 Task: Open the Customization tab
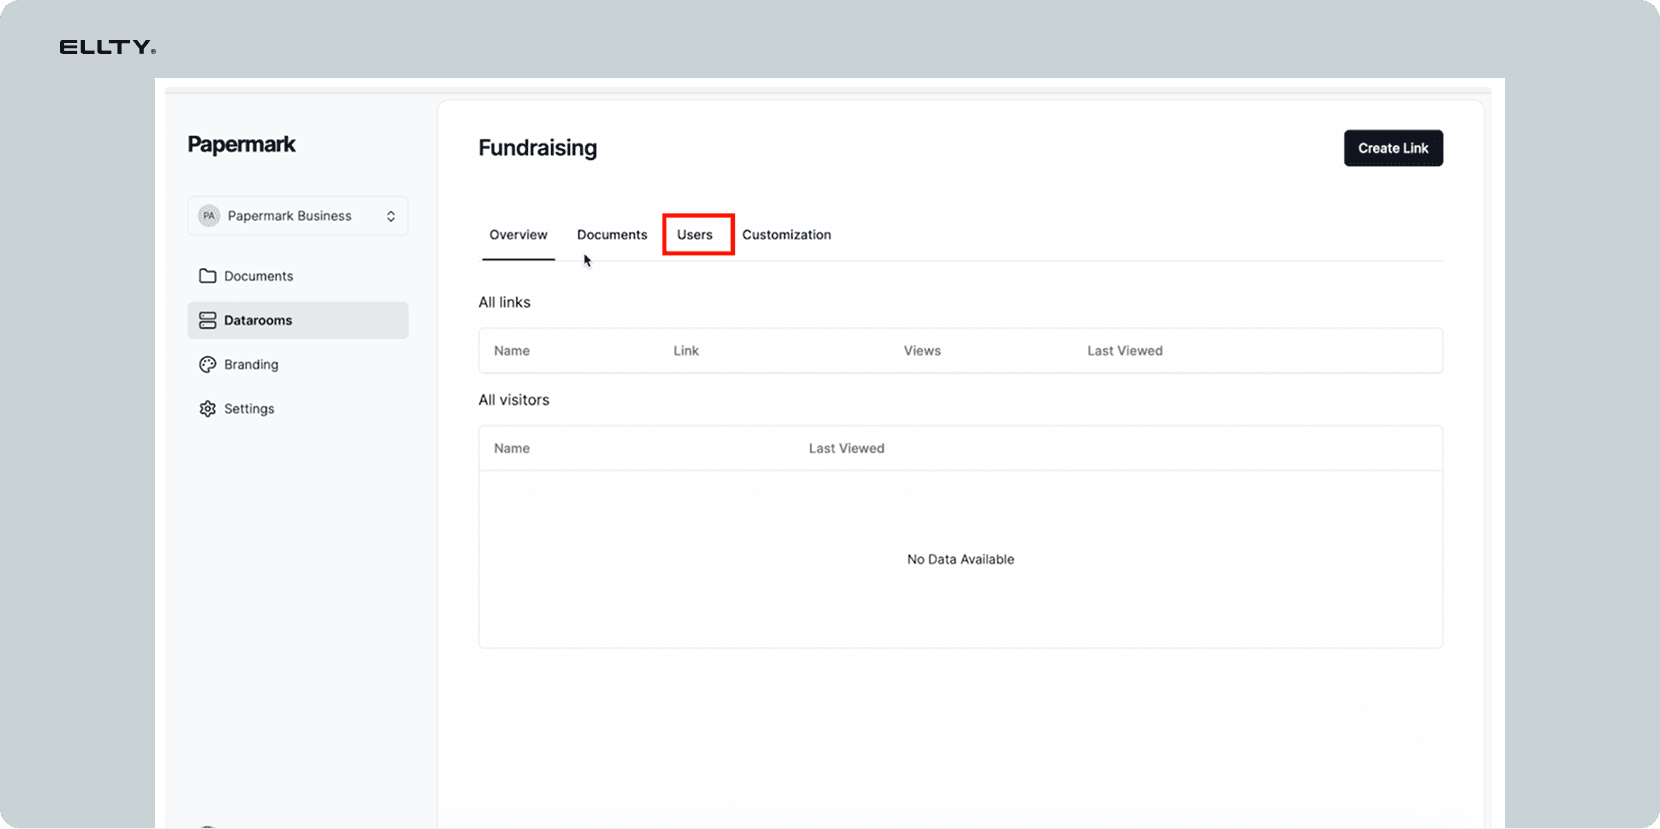(786, 235)
